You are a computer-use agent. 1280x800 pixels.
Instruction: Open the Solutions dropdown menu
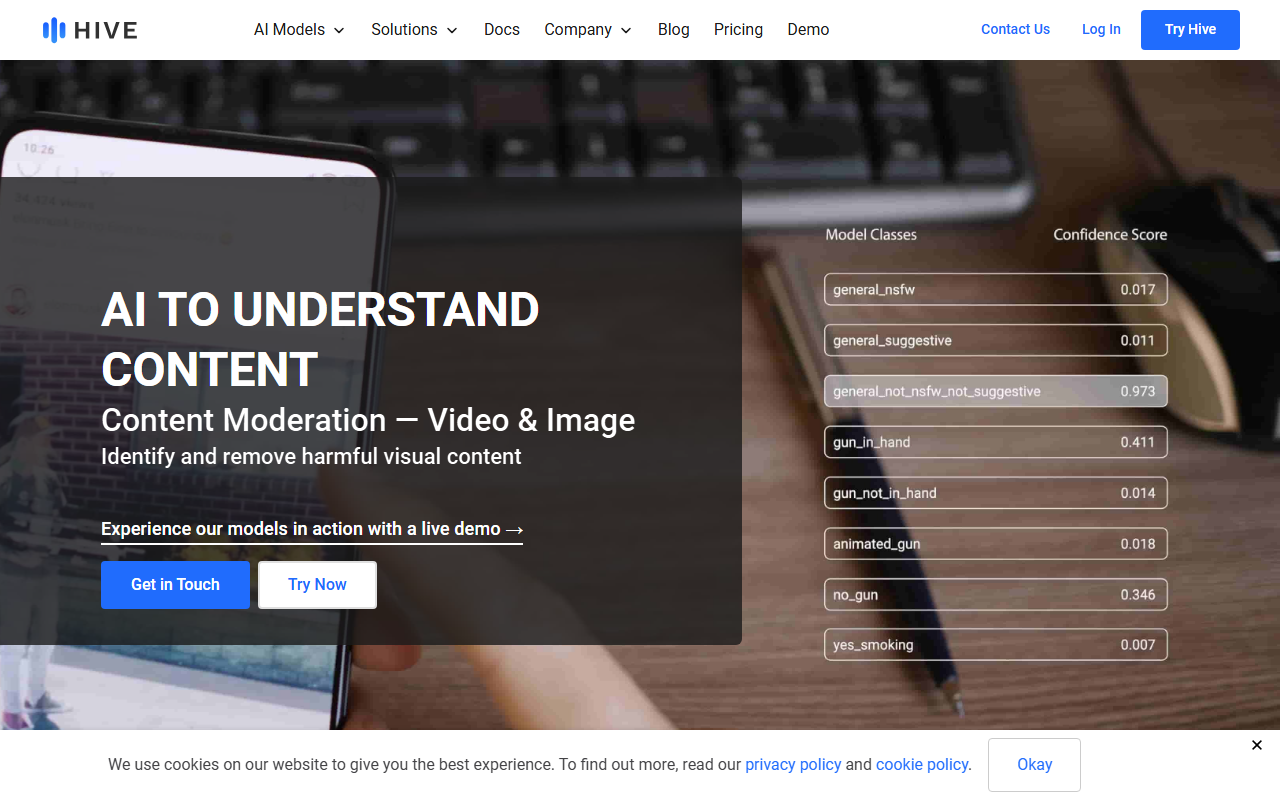pos(414,30)
